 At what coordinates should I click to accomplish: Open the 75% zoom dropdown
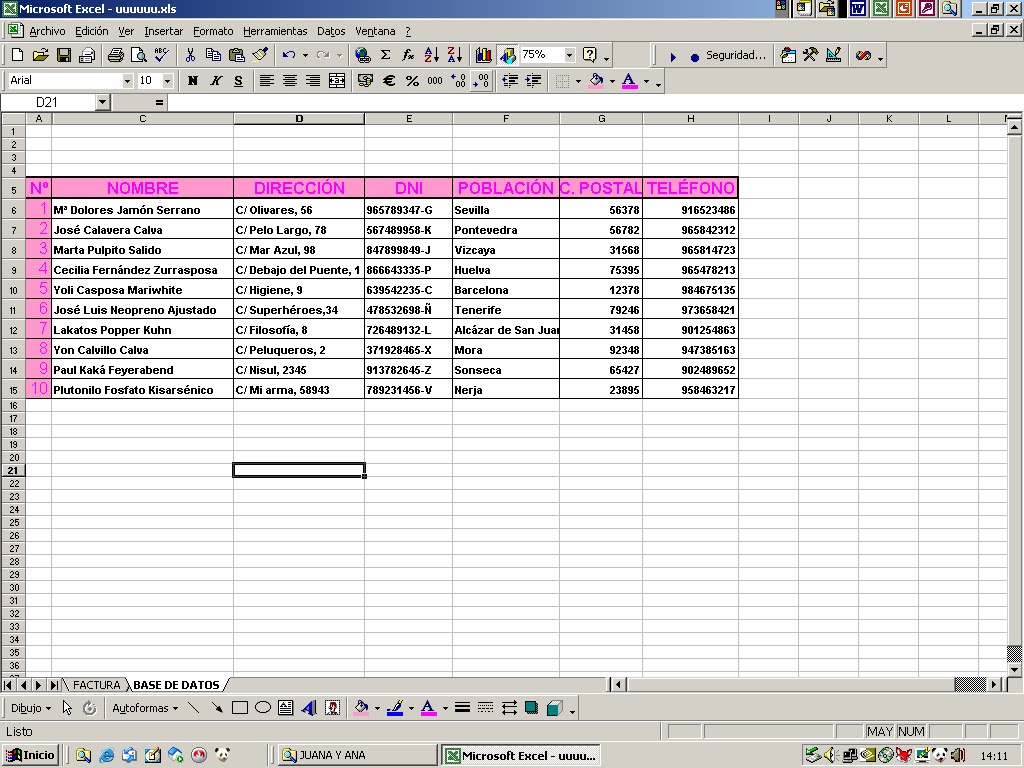click(x=568, y=54)
